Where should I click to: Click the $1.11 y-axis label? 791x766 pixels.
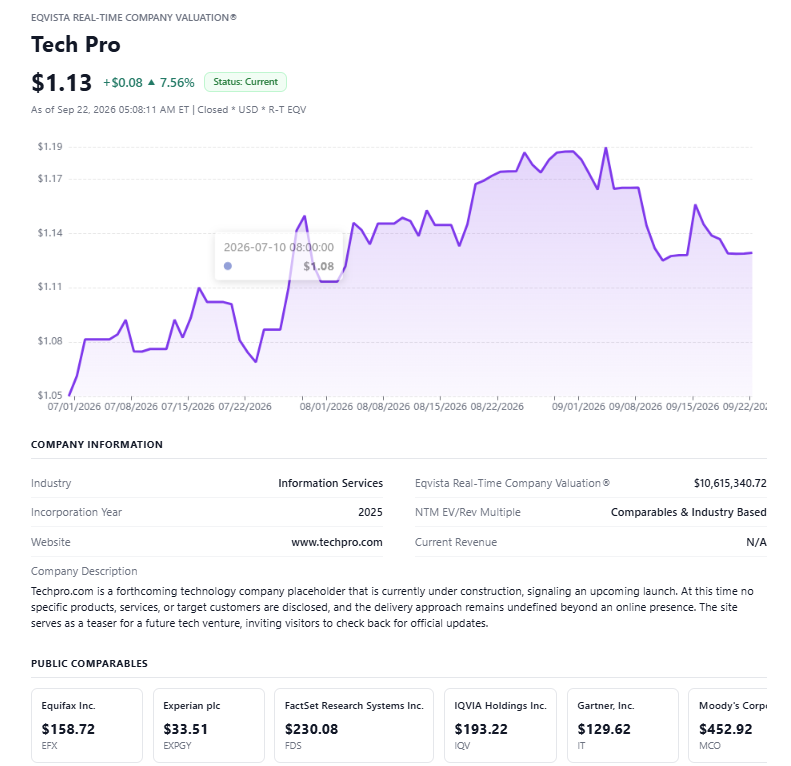point(50,287)
